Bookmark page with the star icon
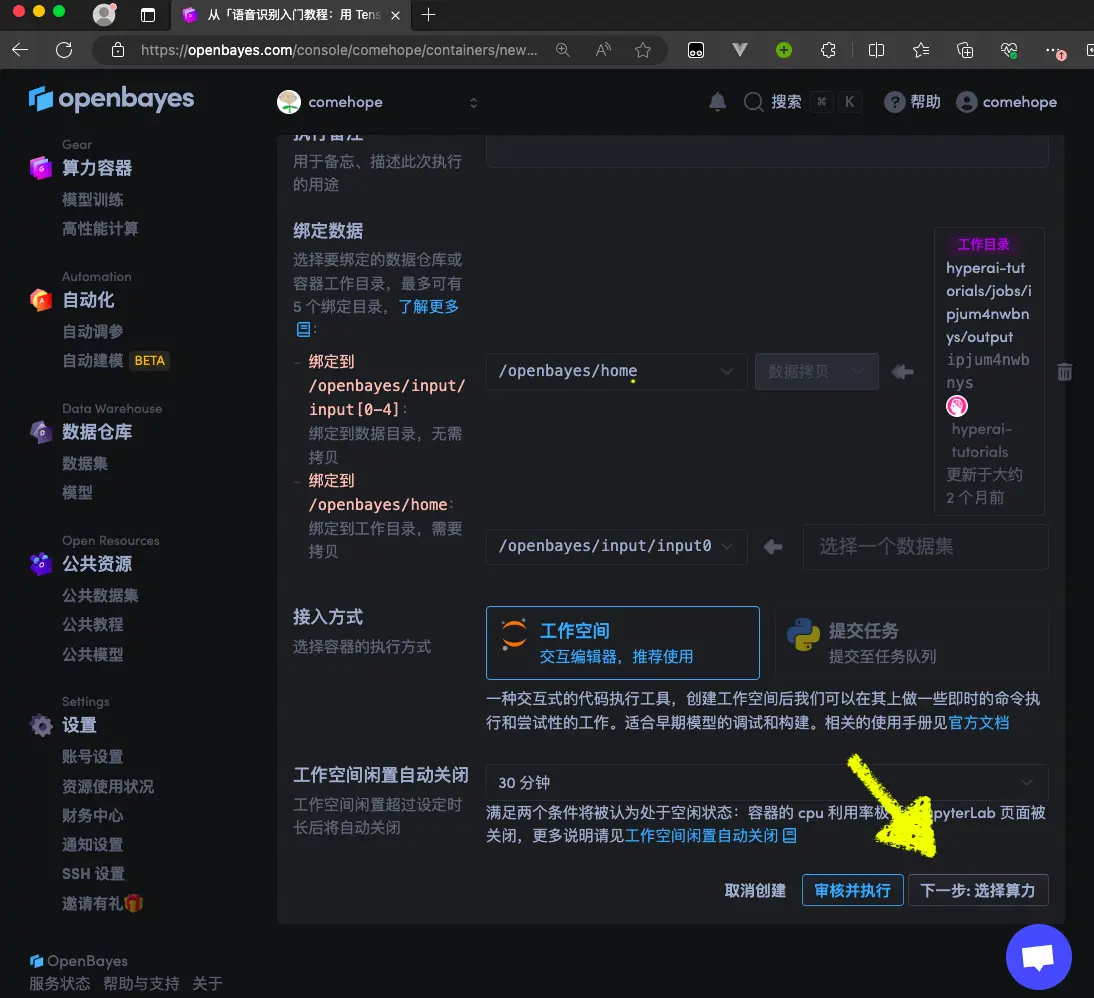The image size is (1094, 998). point(643,50)
